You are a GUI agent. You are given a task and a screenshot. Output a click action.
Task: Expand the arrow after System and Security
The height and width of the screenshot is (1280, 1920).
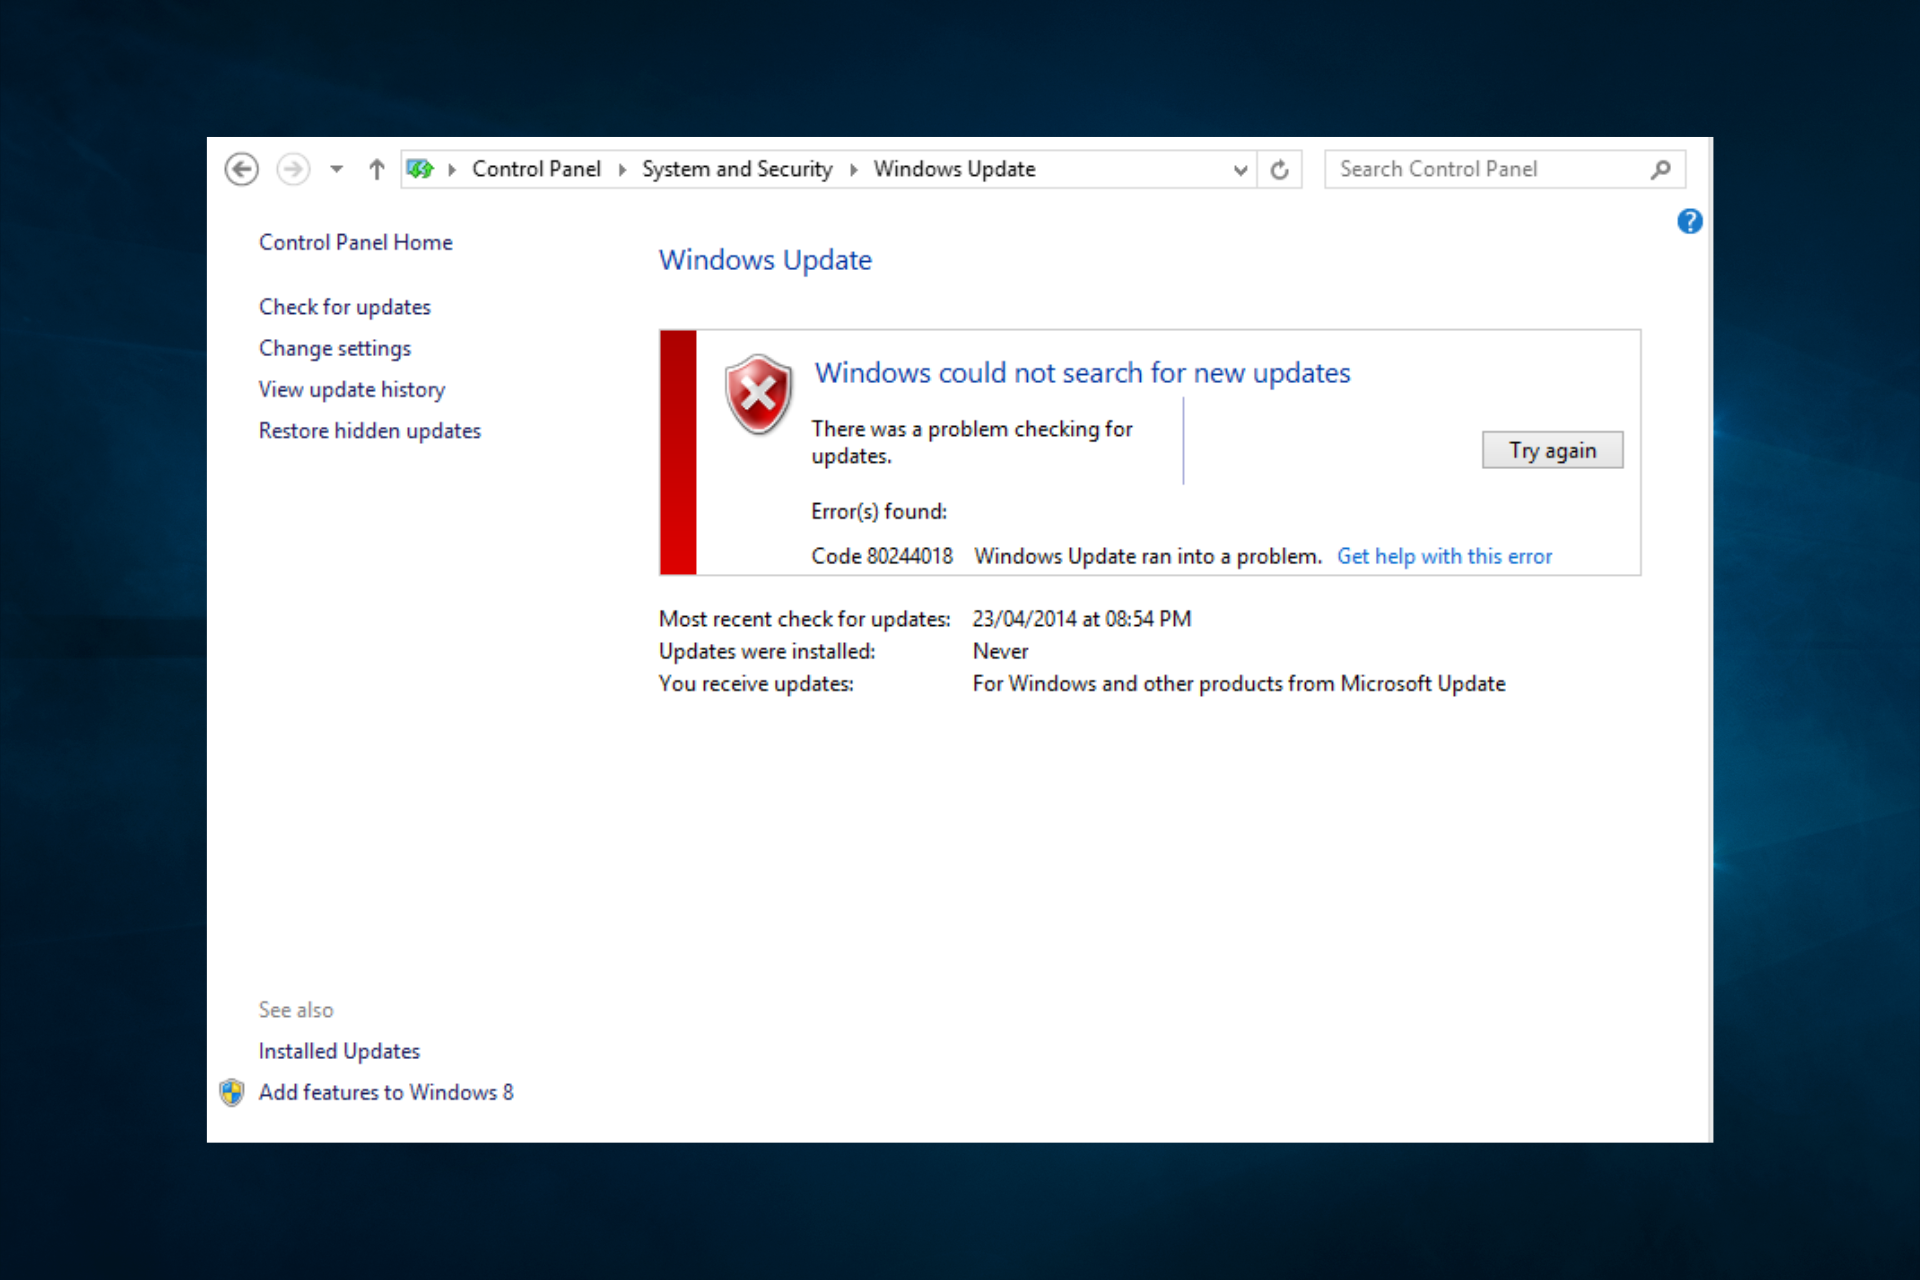coord(853,170)
